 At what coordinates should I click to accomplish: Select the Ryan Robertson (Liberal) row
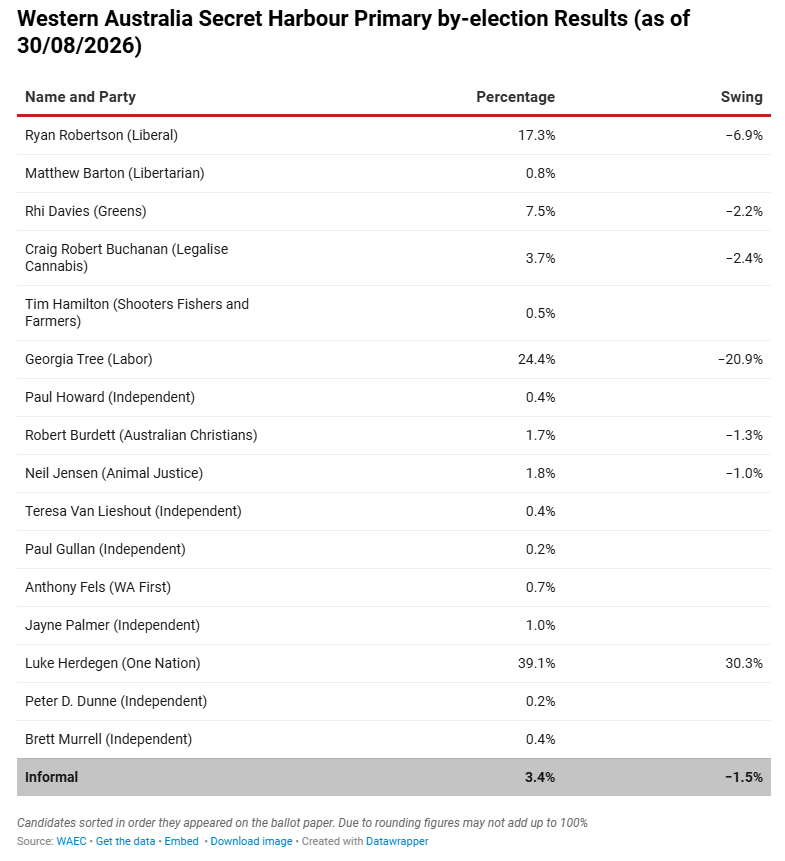[394, 136]
